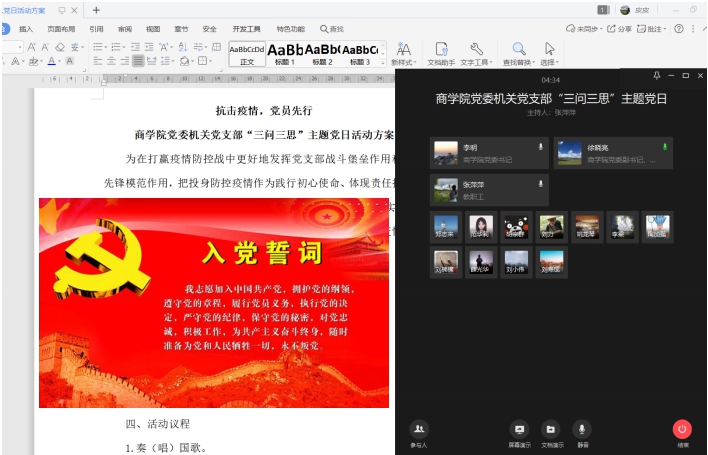Apply font color underline A

[51, 61]
